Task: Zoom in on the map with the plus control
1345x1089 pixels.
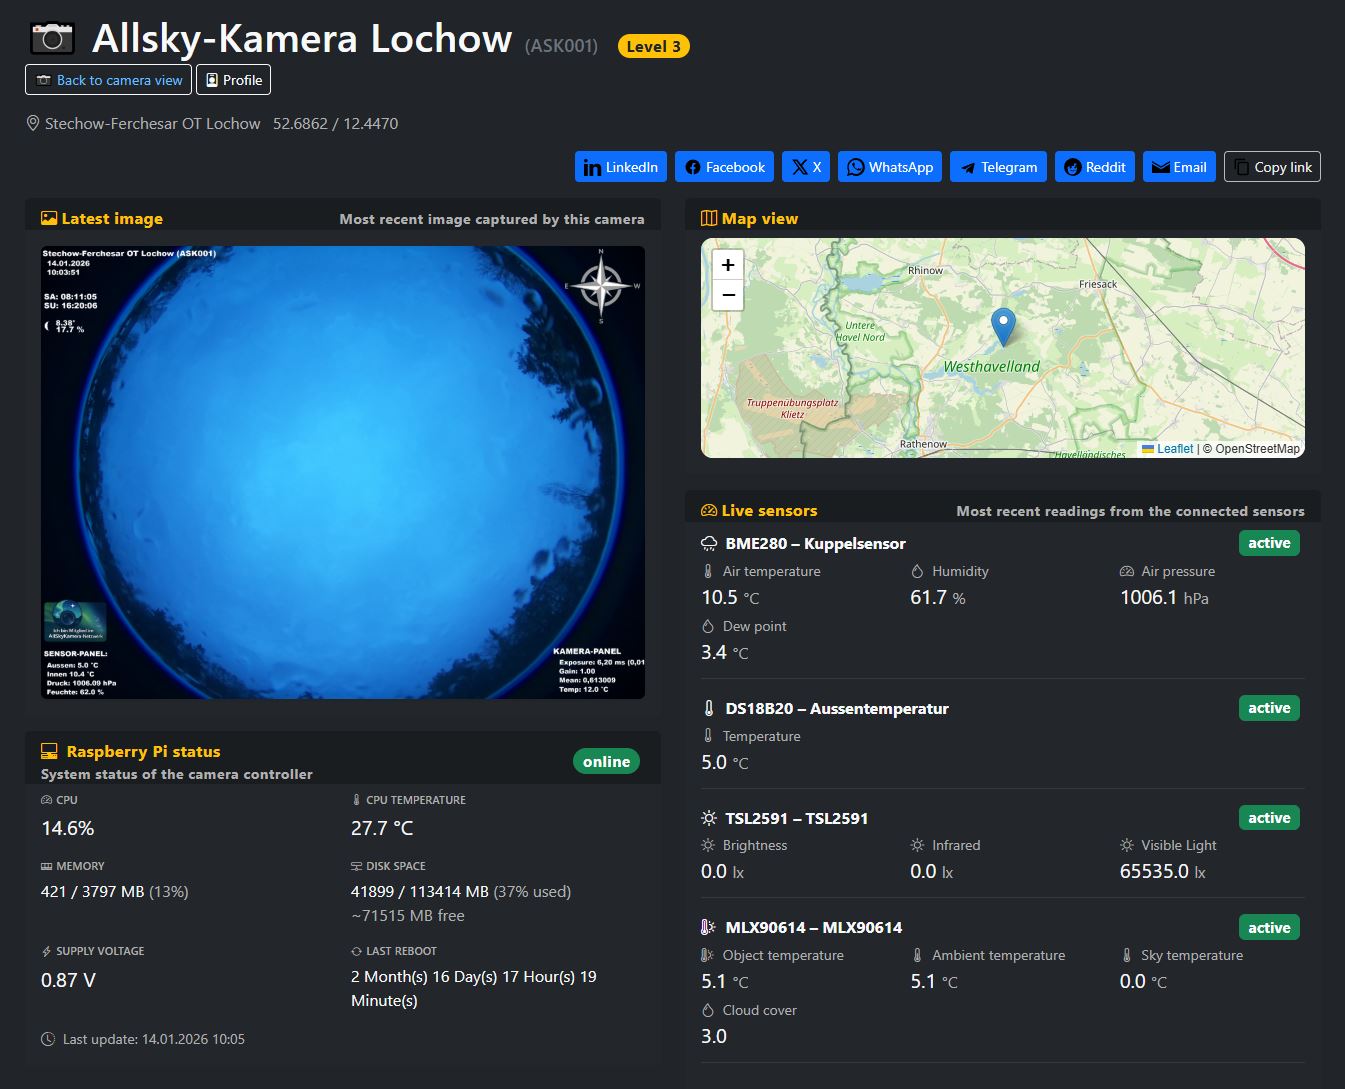Action: tap(727, 265)
